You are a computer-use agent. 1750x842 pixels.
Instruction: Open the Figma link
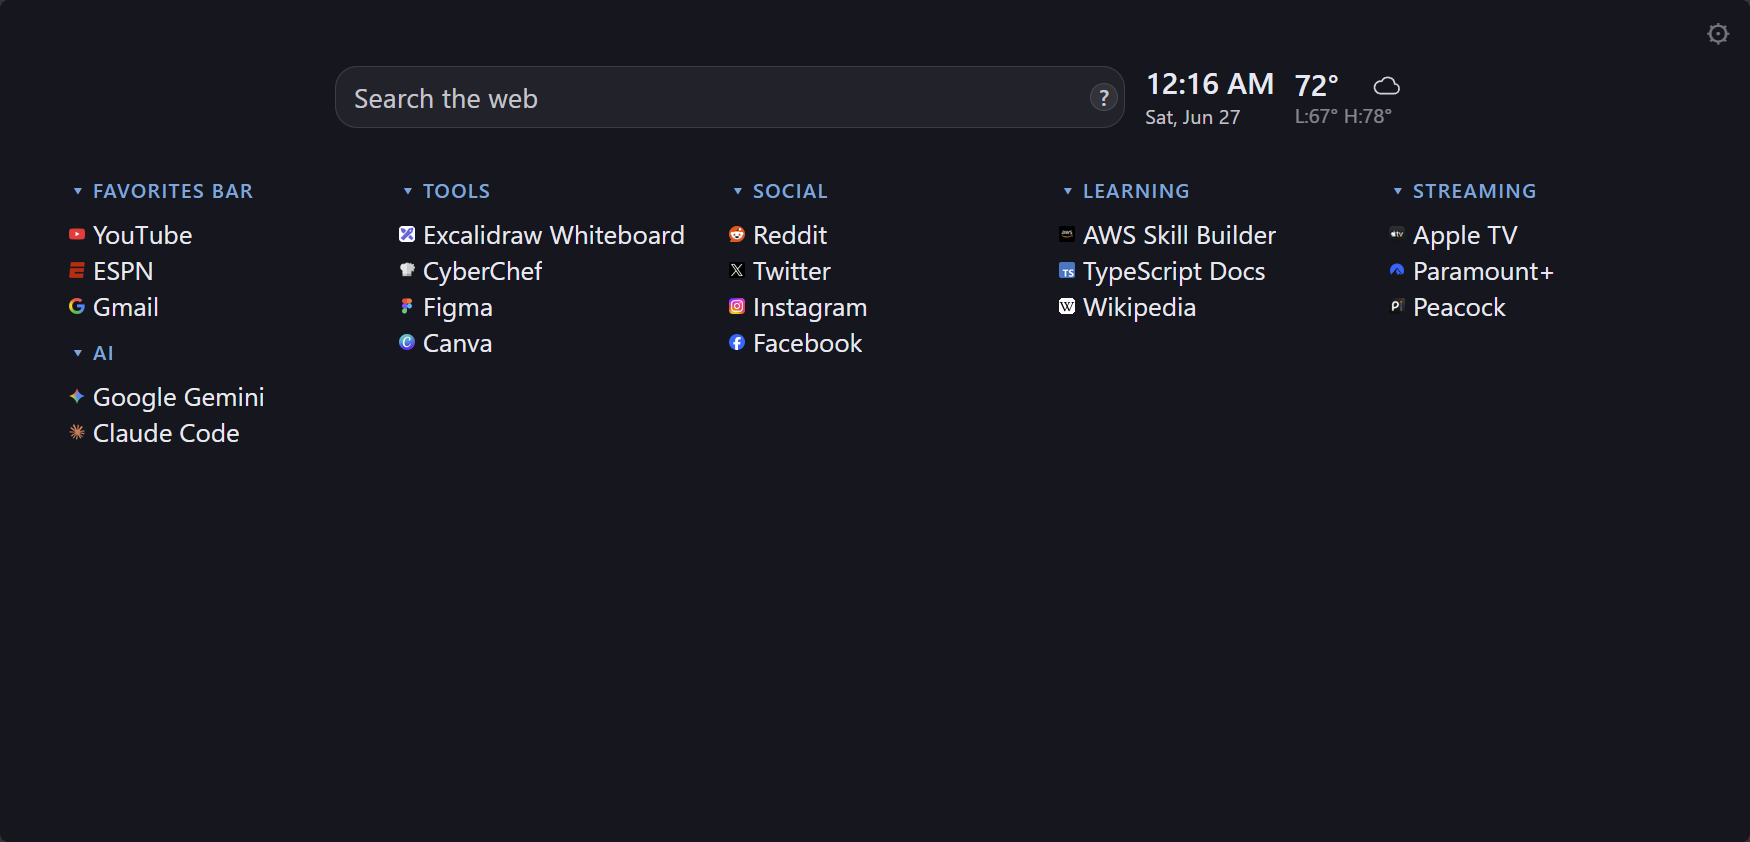point(458,307)
